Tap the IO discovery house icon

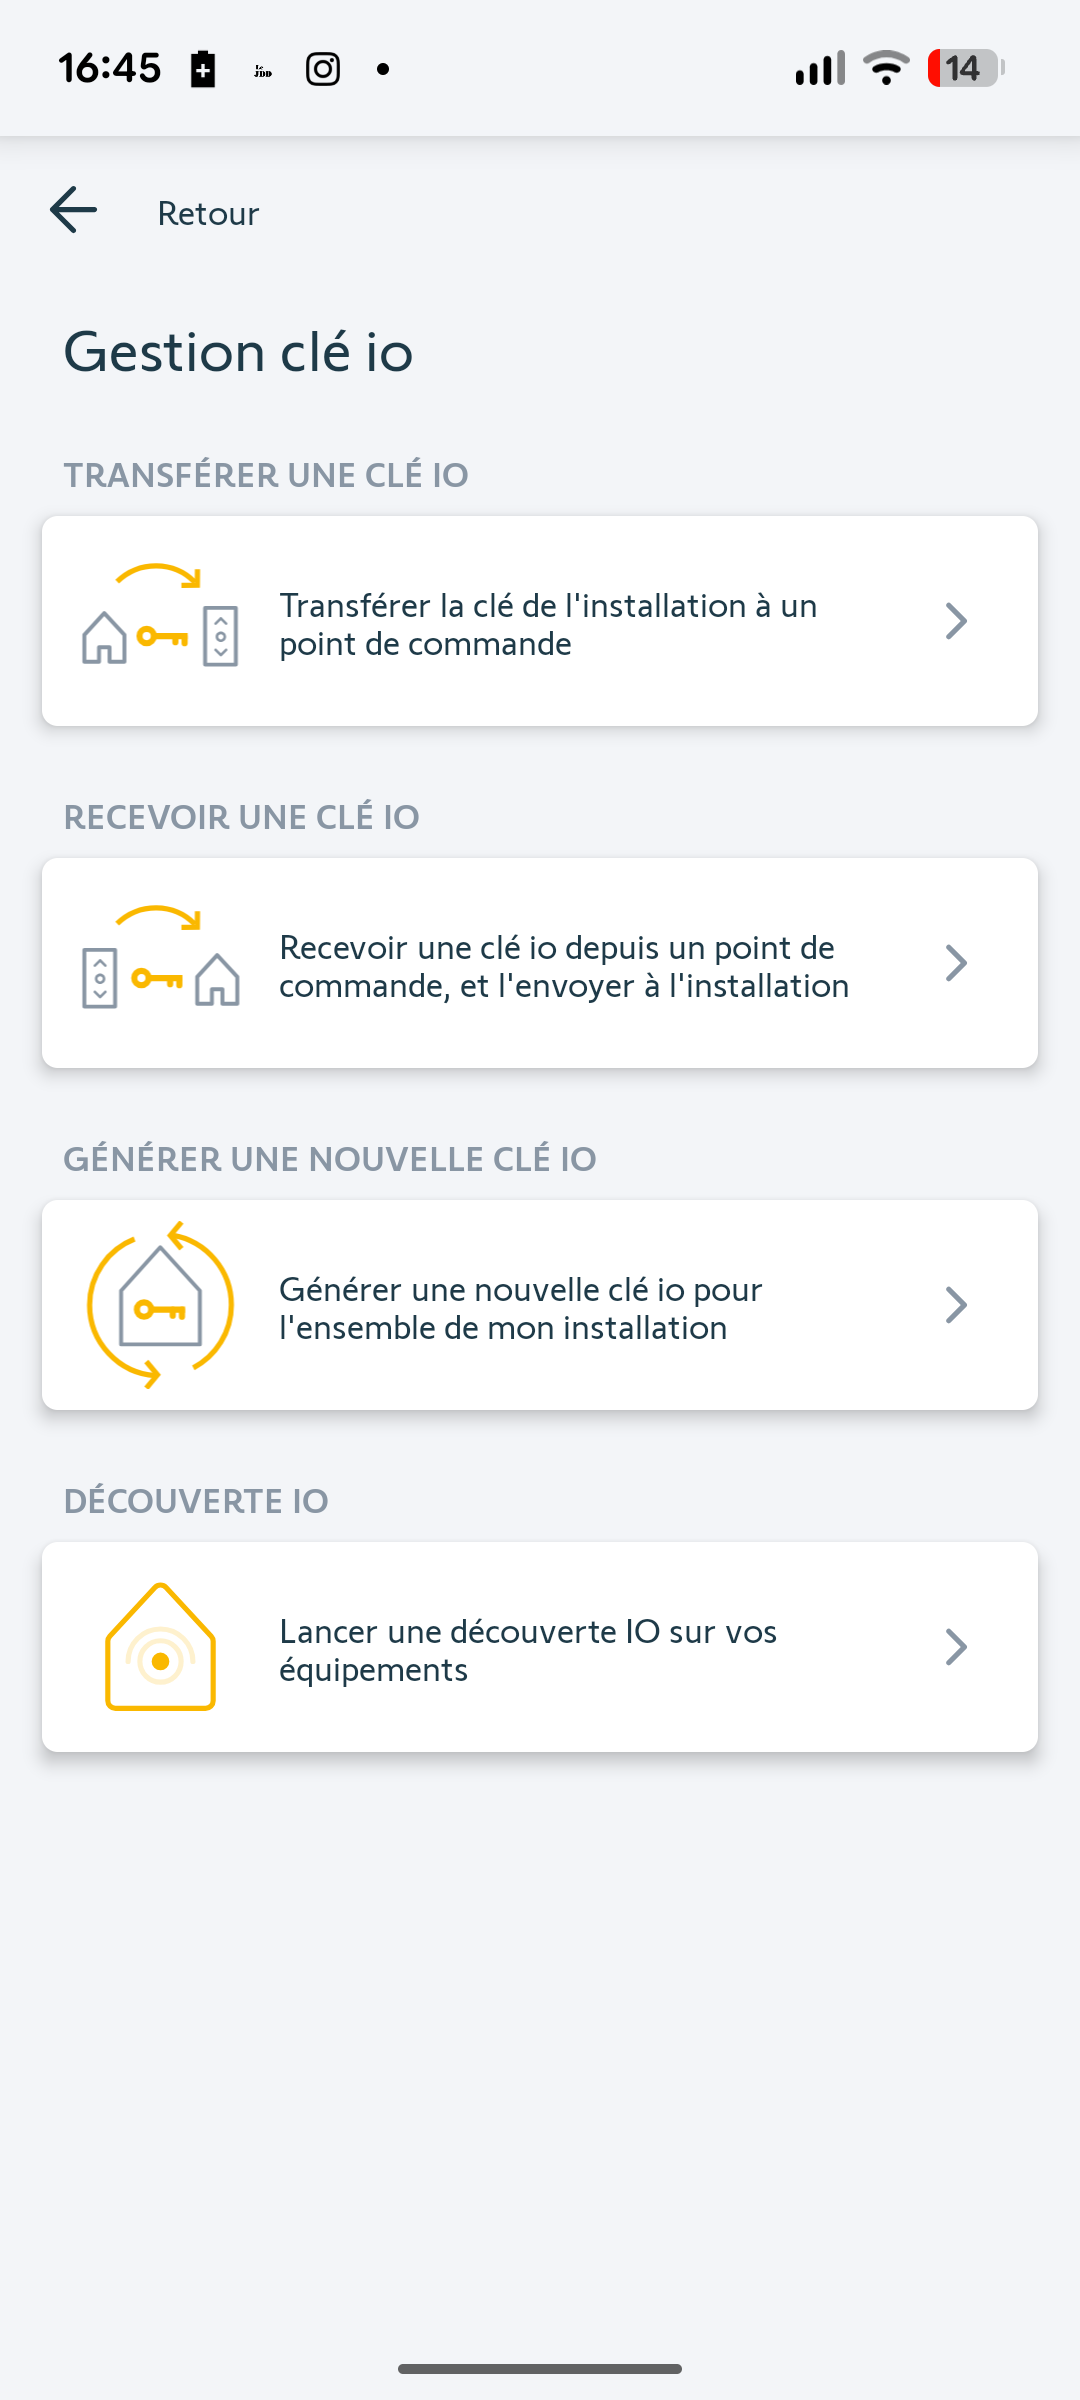pyautogui.click(x=160, y=1647)
